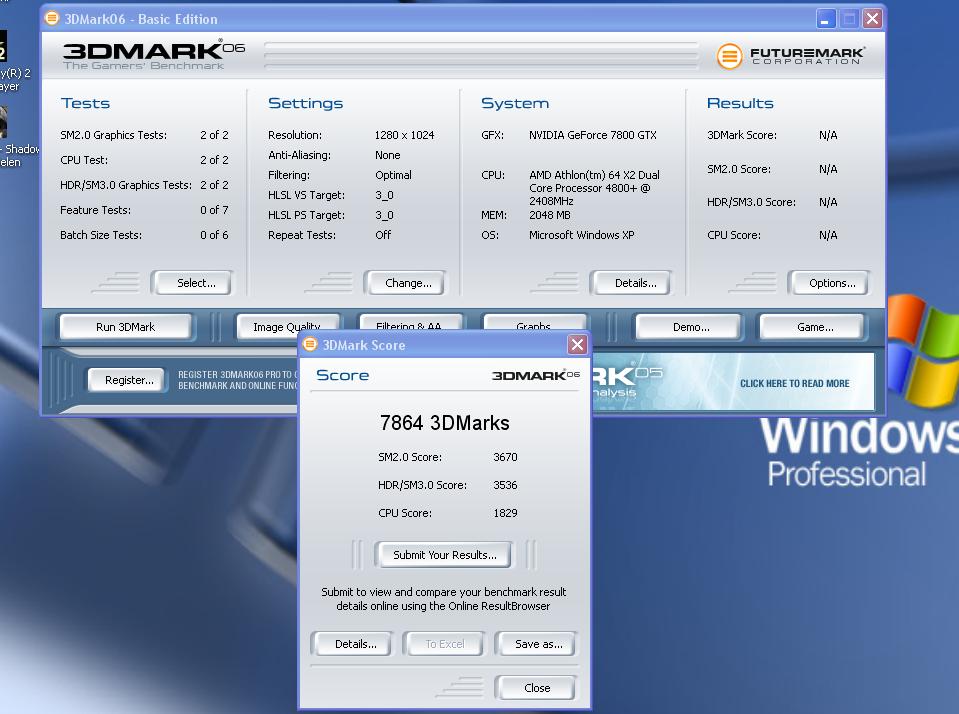This screenshot has height=714, width=959.
Task: Click '3DMark Score:' N/A value in Results
Action: point(828,135)
